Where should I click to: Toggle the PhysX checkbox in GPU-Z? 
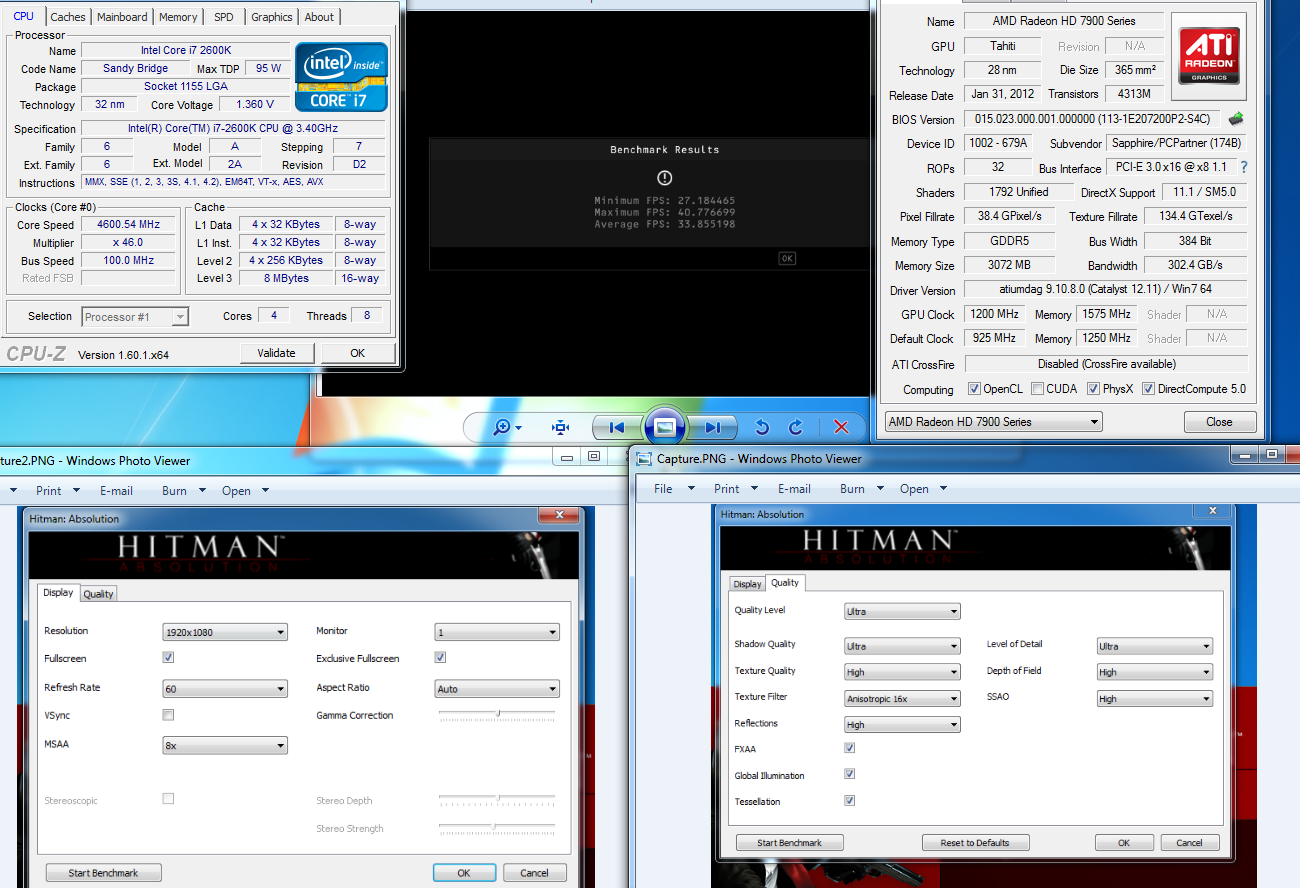(x=1093, y=389)
